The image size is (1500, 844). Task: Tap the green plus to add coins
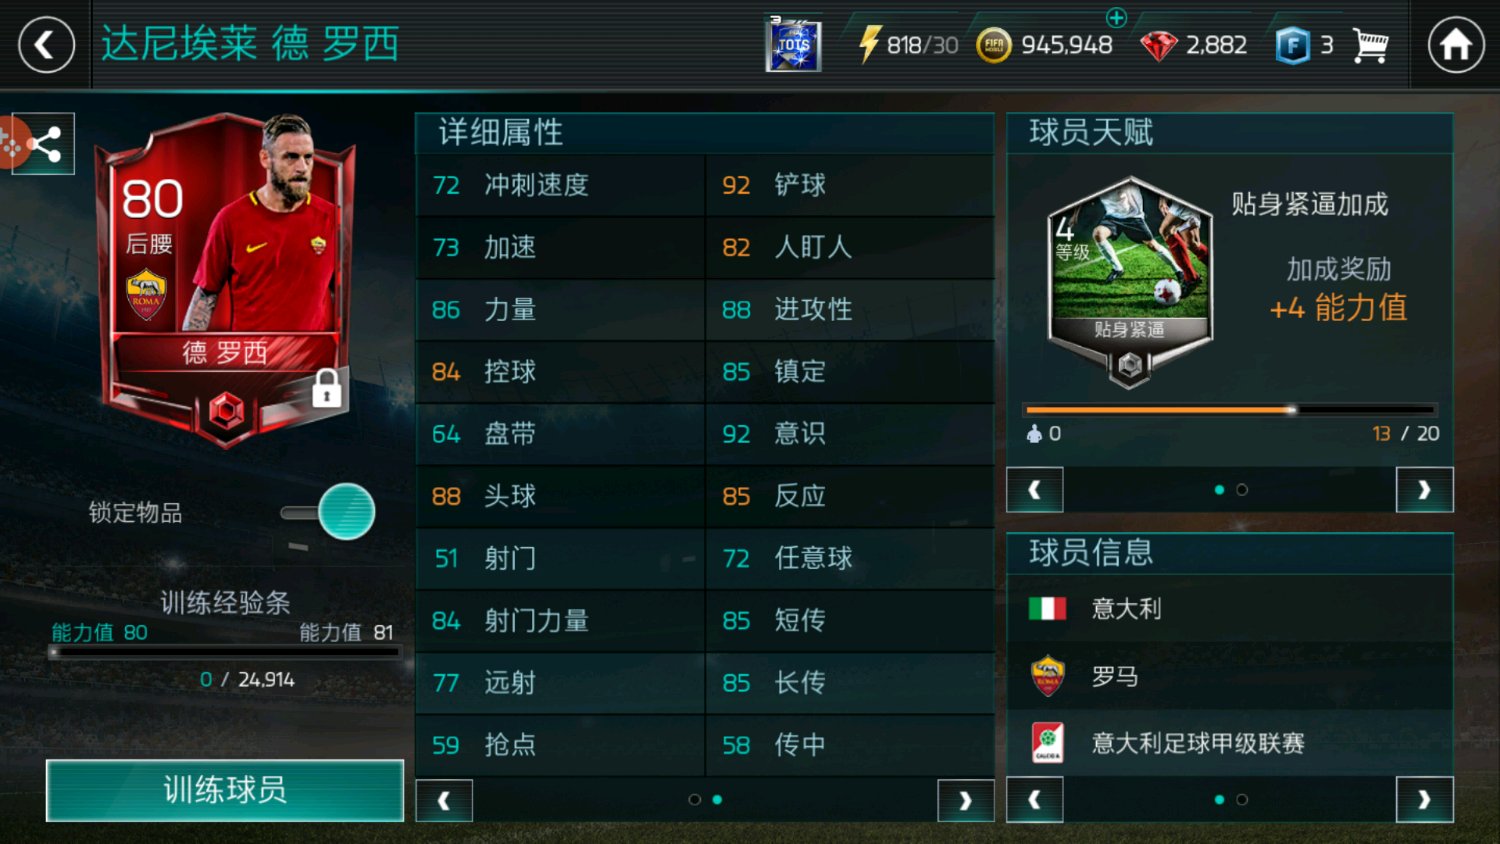(1116, 17)
